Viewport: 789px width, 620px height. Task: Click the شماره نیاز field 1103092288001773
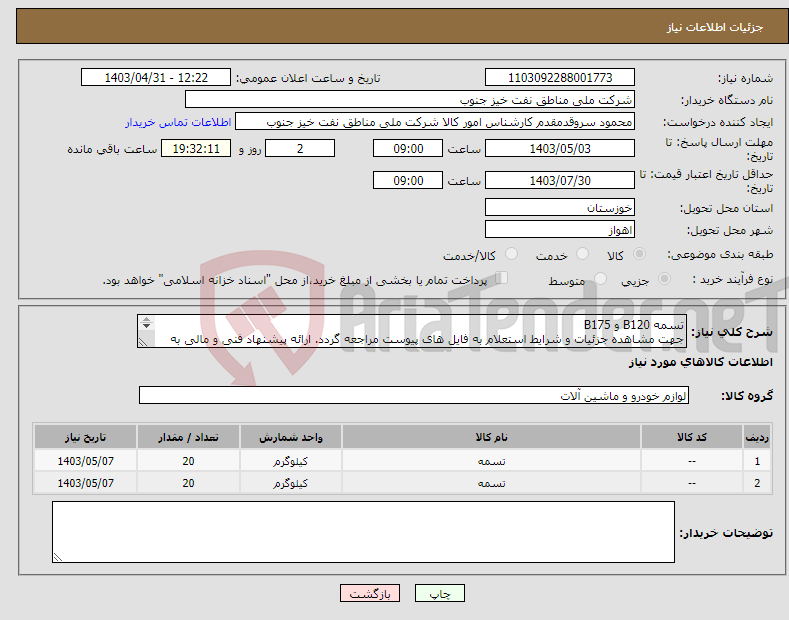pos(560,78)
